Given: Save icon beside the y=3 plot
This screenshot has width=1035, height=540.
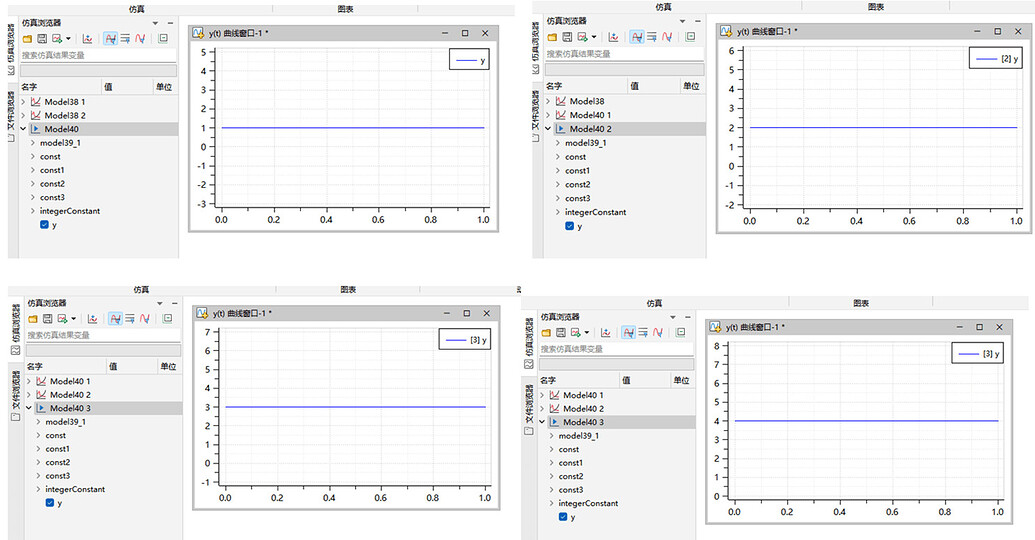Looking at the screenshot, I should point(48,319).
